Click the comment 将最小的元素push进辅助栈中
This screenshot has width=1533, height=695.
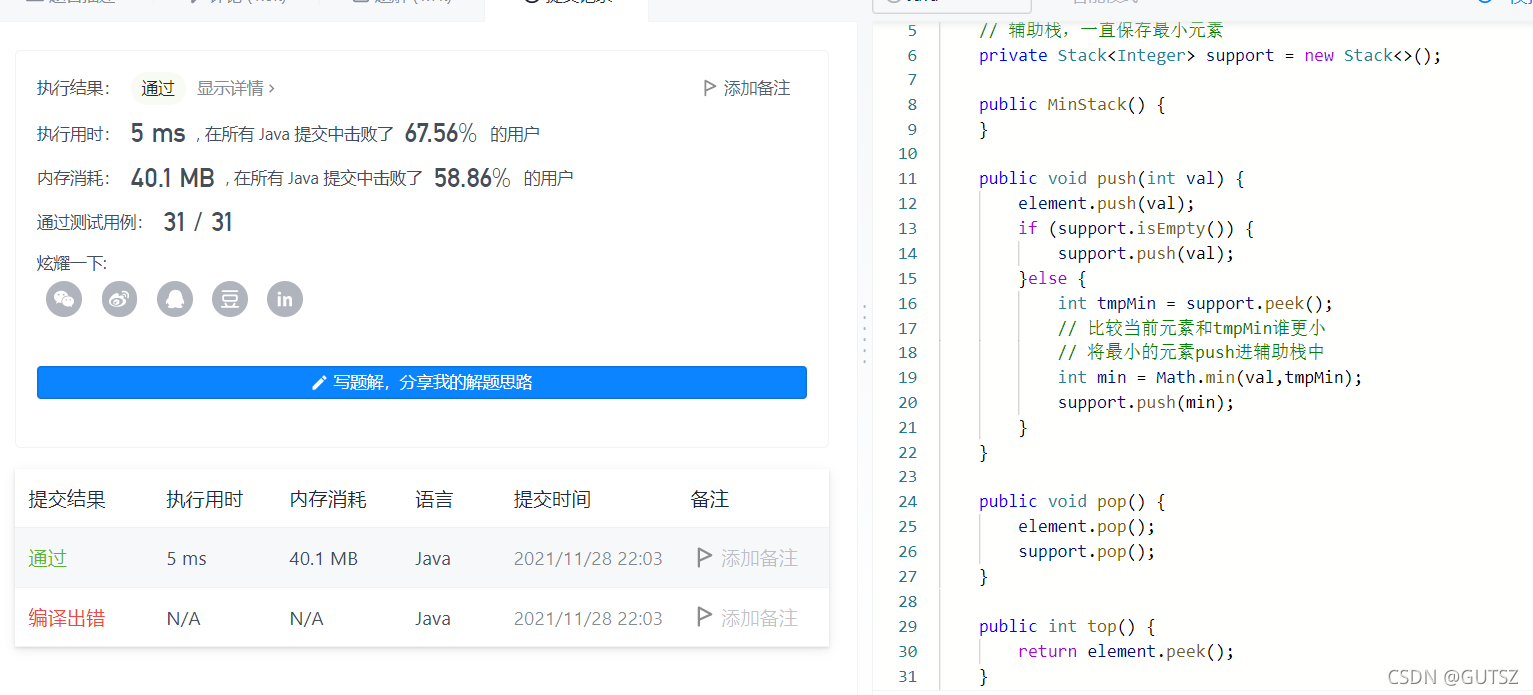(x=1191, y=353)
